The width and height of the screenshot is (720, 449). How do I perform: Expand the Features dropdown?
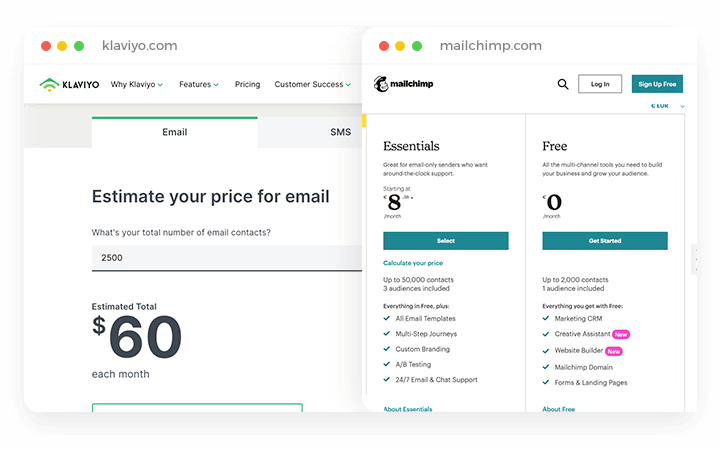pyautogui.click(x=199, y=84)
